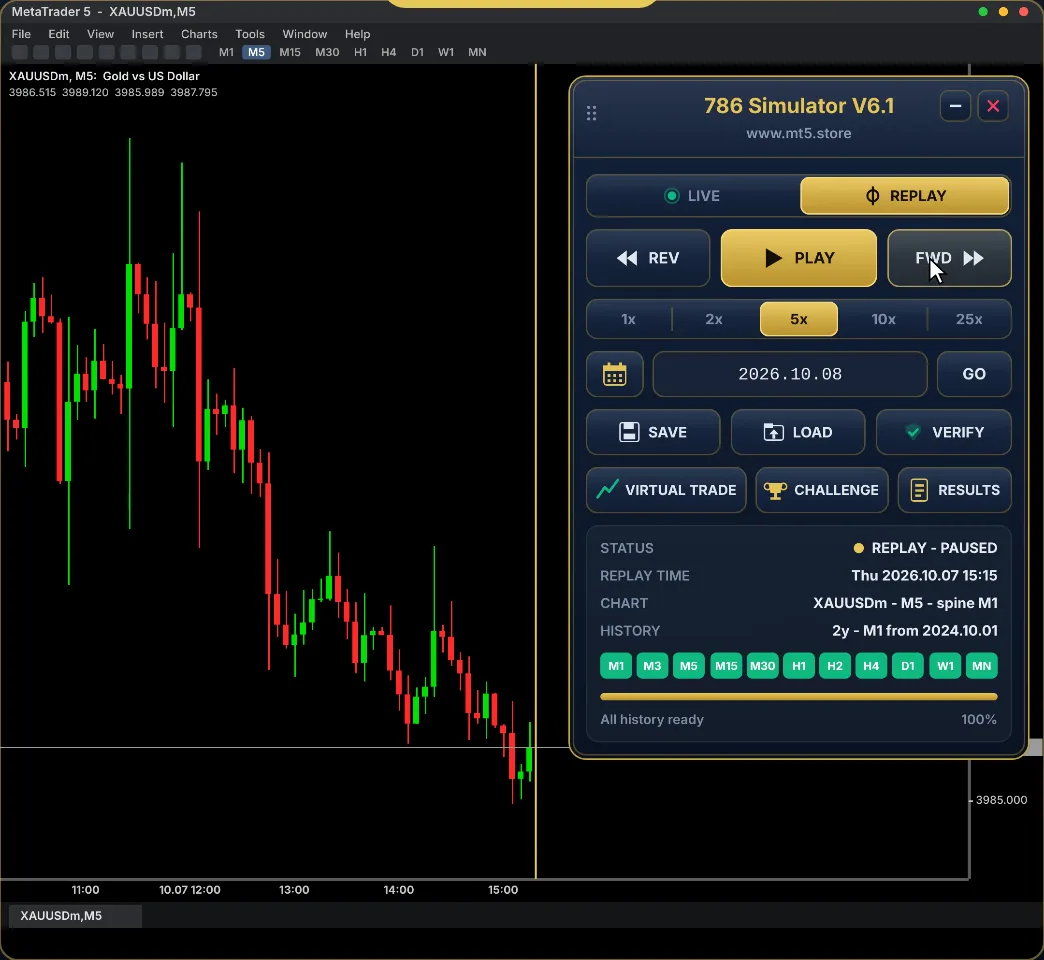Set replay speed to 10x
Viewport: 1044px width, 960px height.
click(884, 320)
